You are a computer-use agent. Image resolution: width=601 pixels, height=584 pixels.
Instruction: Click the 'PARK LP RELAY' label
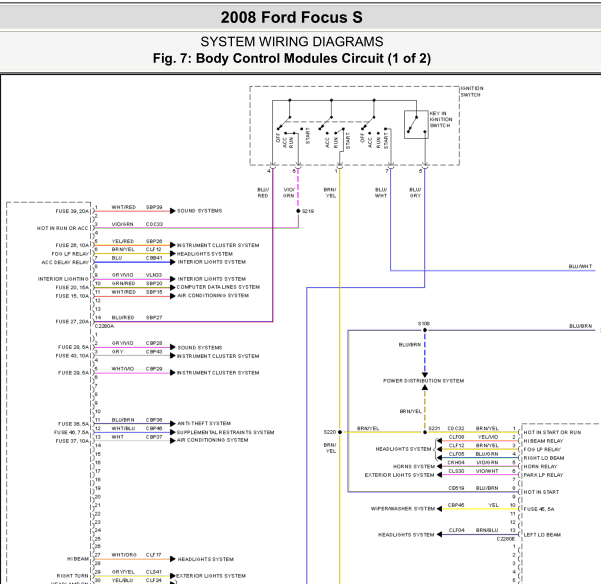544,475
